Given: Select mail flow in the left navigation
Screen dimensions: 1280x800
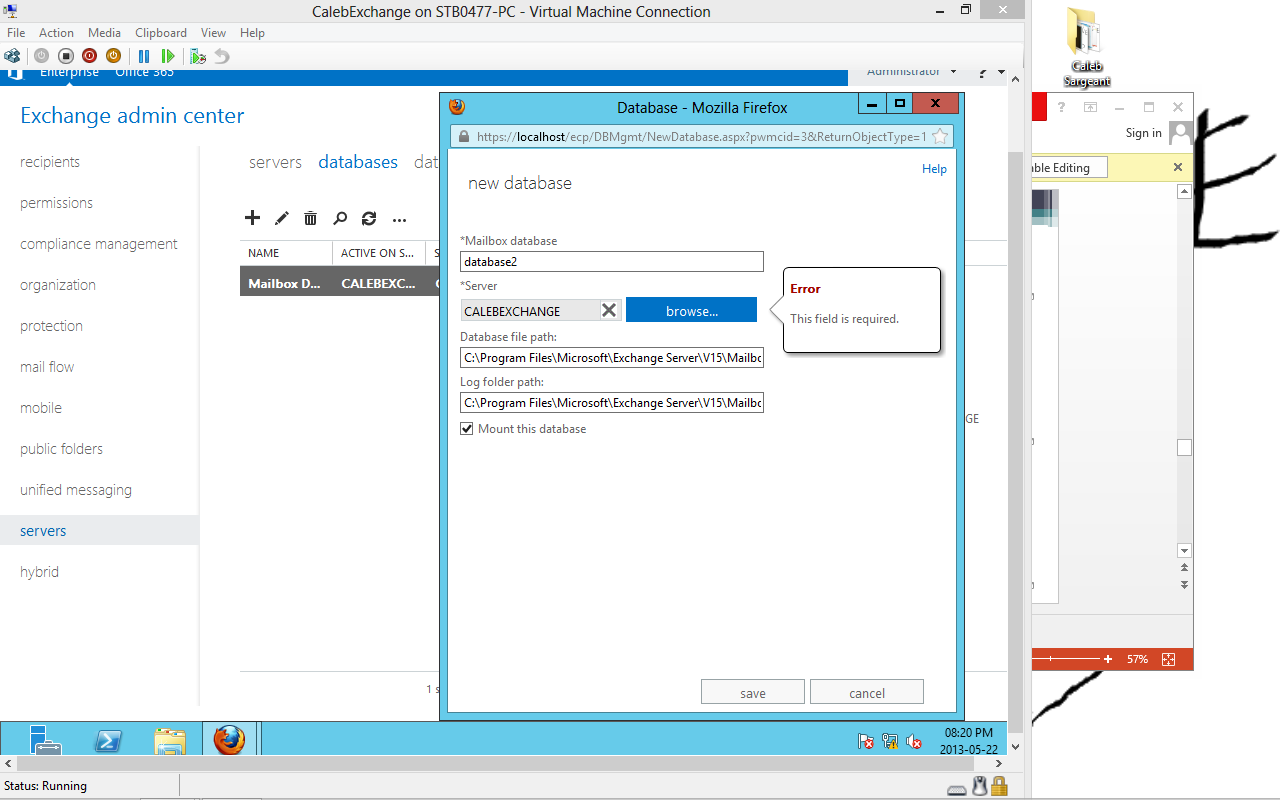Looking at the screenshot, I should click(47, 367).
